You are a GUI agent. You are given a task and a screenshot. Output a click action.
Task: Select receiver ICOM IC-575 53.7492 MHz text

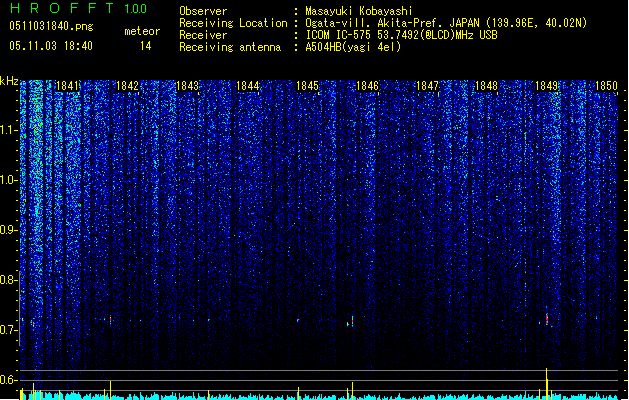click(402, 35)
